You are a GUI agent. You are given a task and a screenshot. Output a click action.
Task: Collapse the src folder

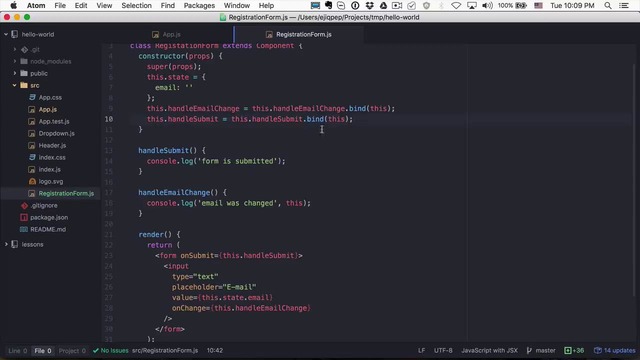tap(15, 85)
